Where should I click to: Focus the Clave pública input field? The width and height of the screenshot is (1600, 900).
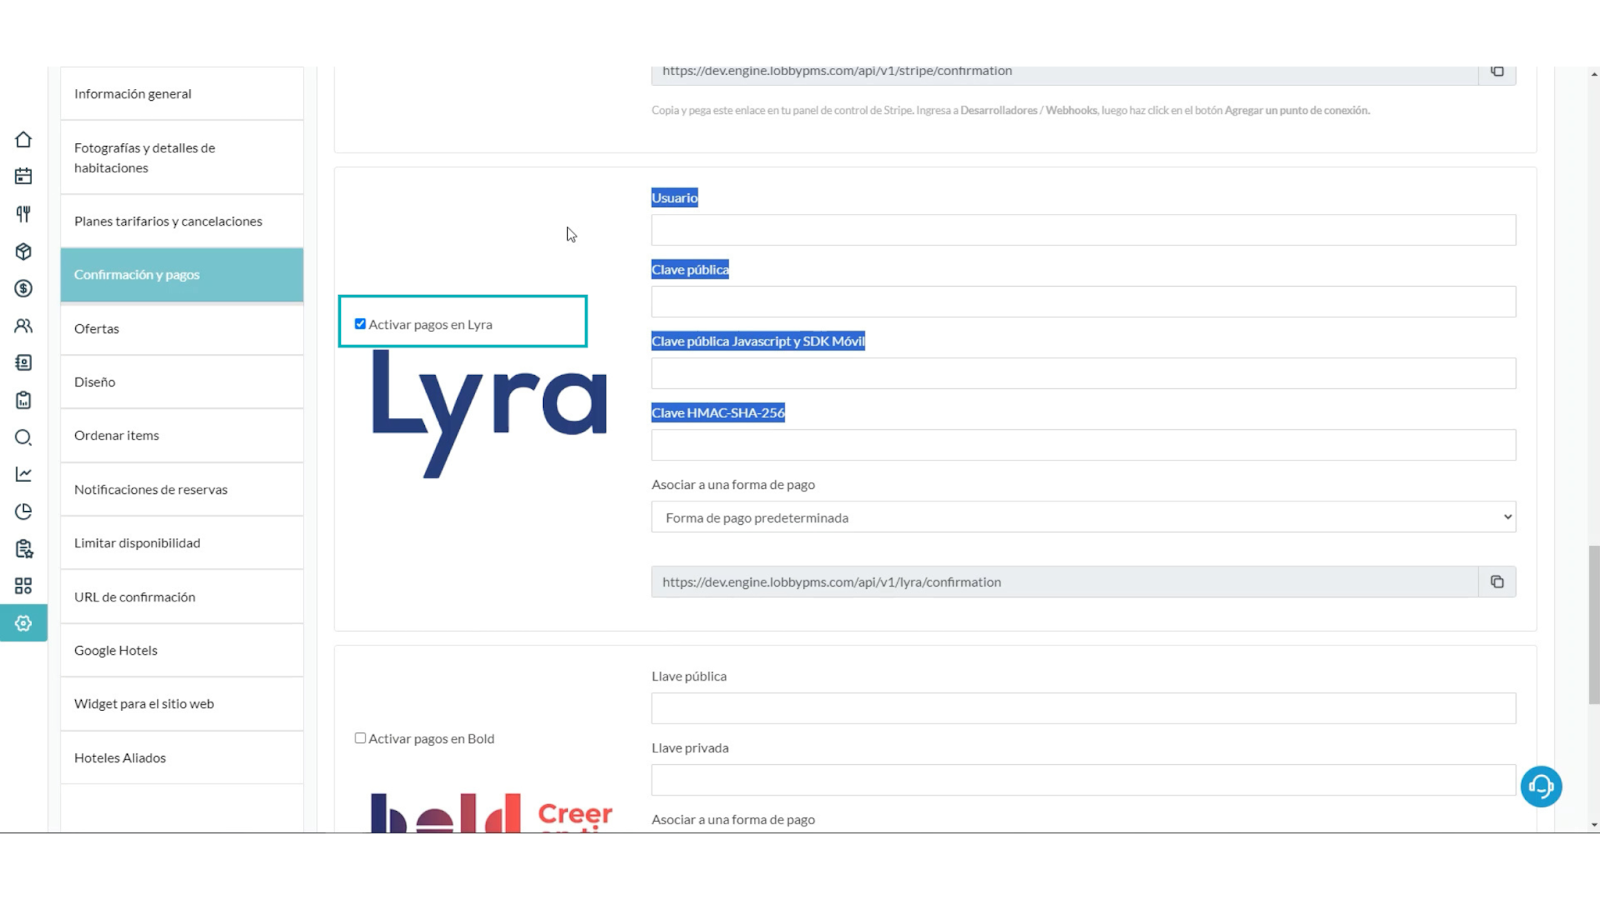click(x=1083, y=302)
